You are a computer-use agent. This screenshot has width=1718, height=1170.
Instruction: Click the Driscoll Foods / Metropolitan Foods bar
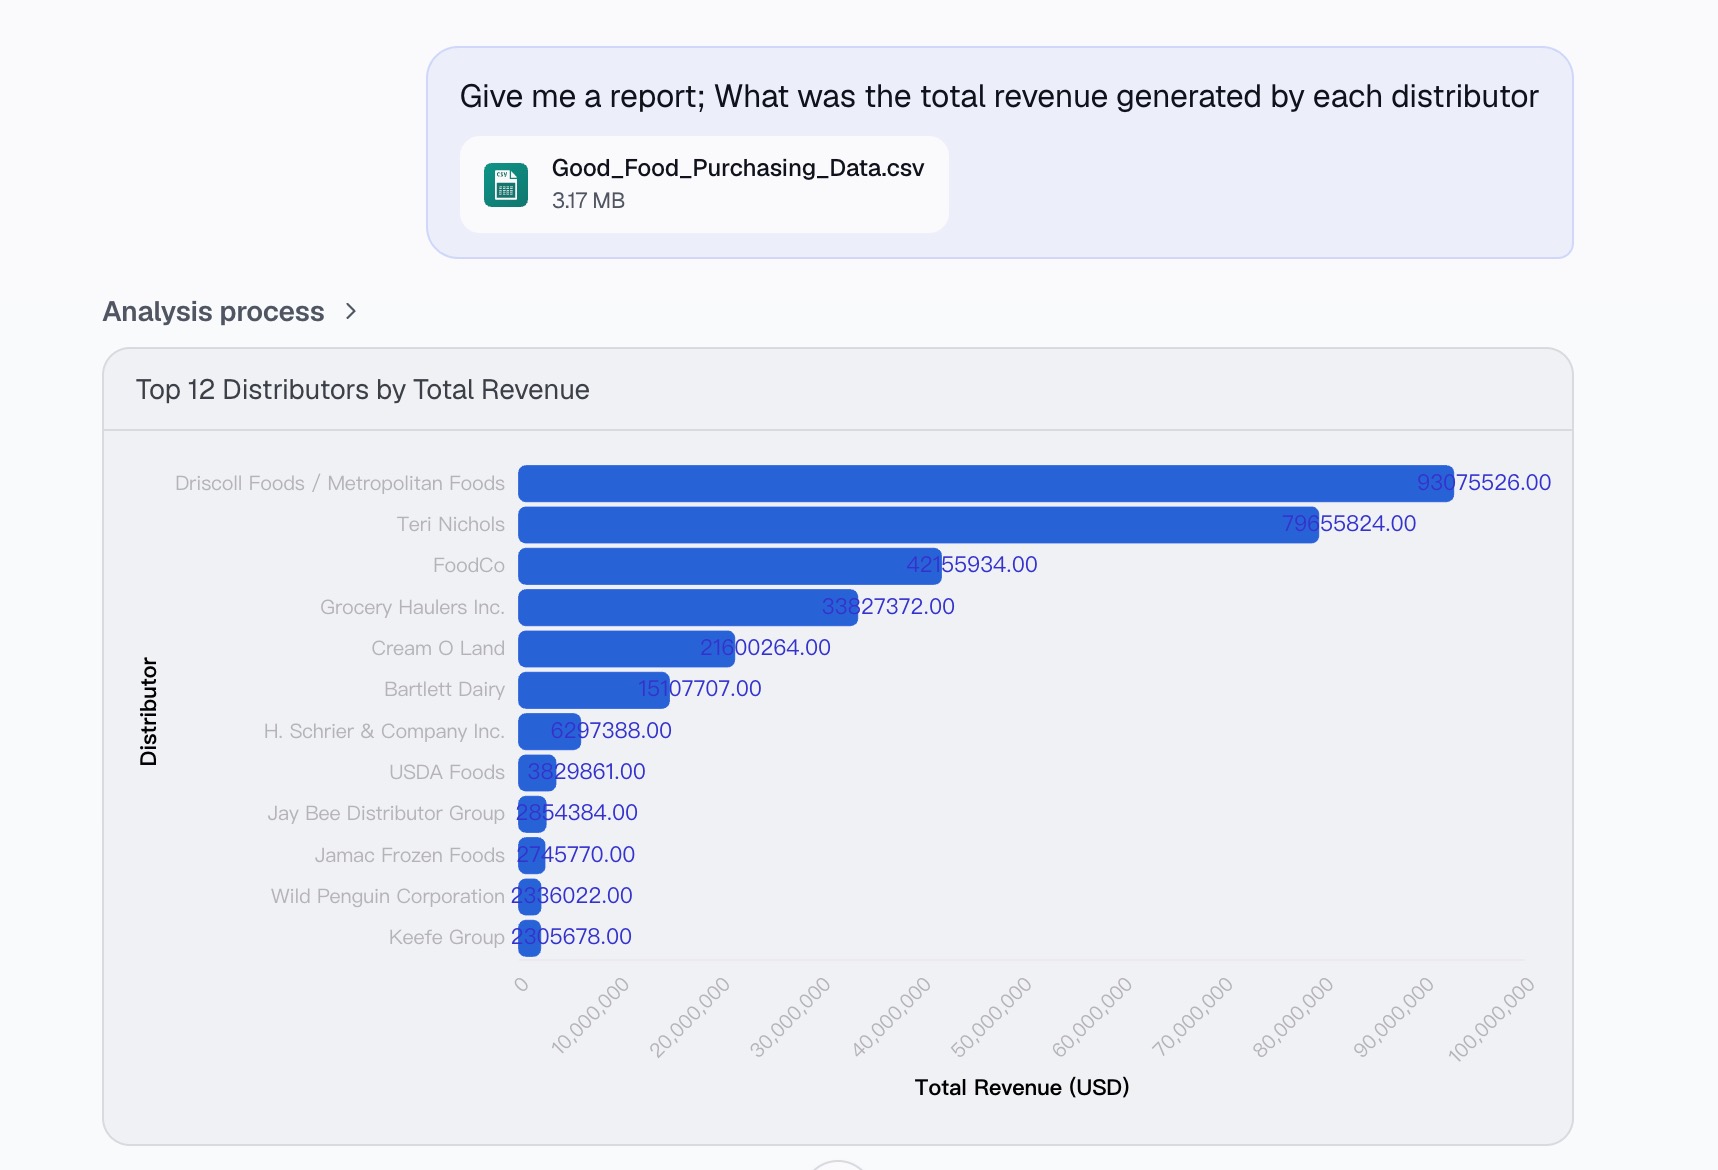(x=985, y=483)
